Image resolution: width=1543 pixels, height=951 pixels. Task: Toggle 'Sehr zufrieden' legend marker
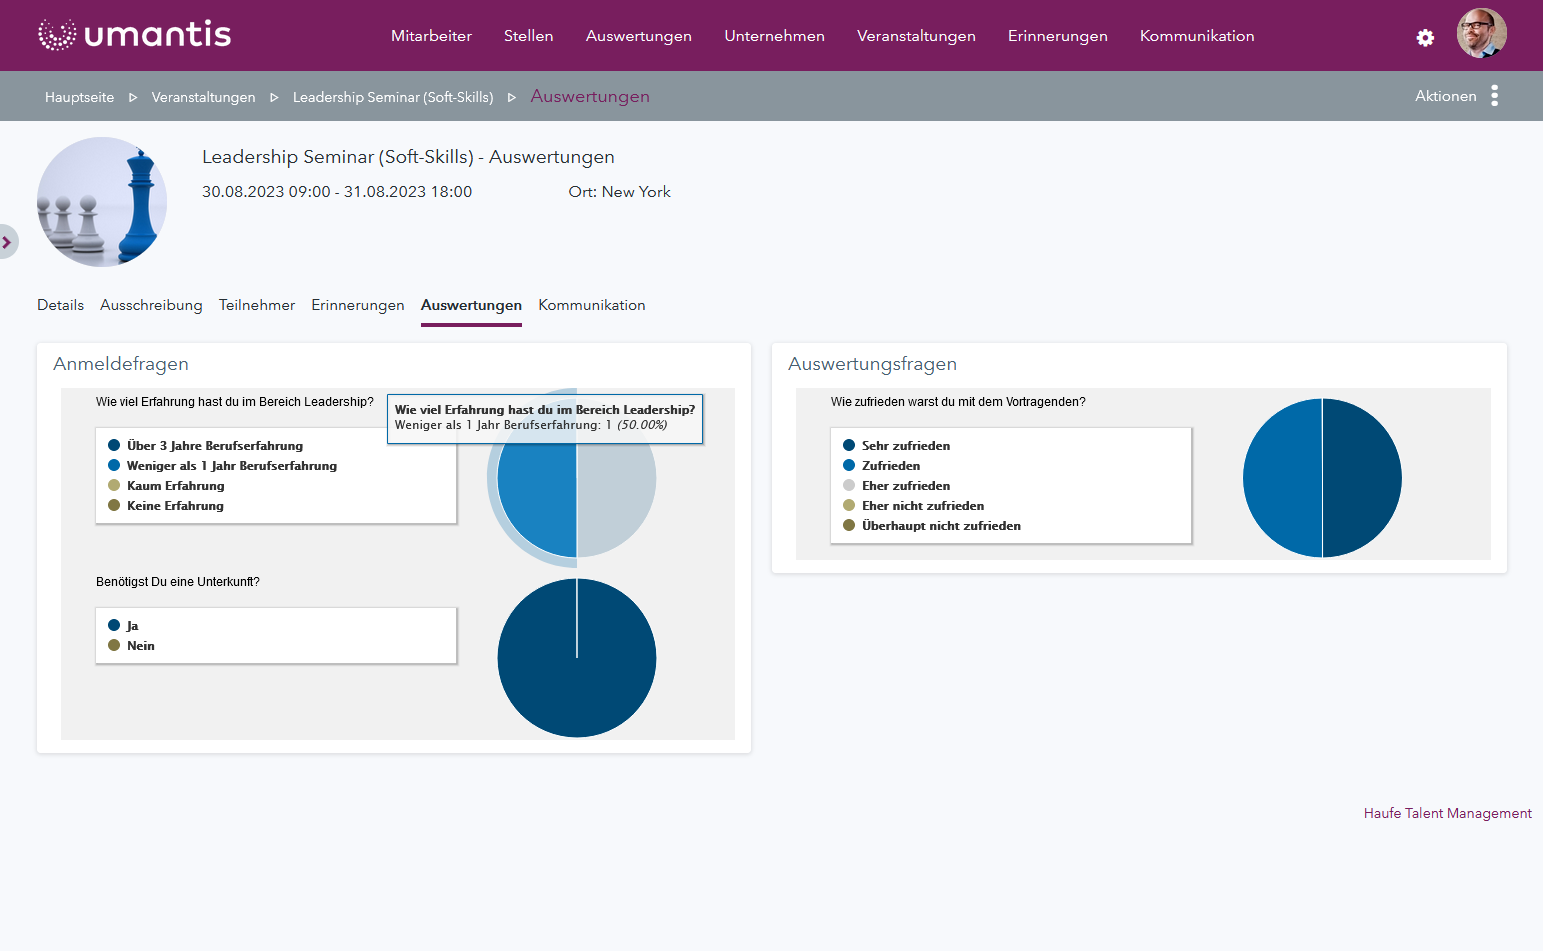(x=849, y=446)
